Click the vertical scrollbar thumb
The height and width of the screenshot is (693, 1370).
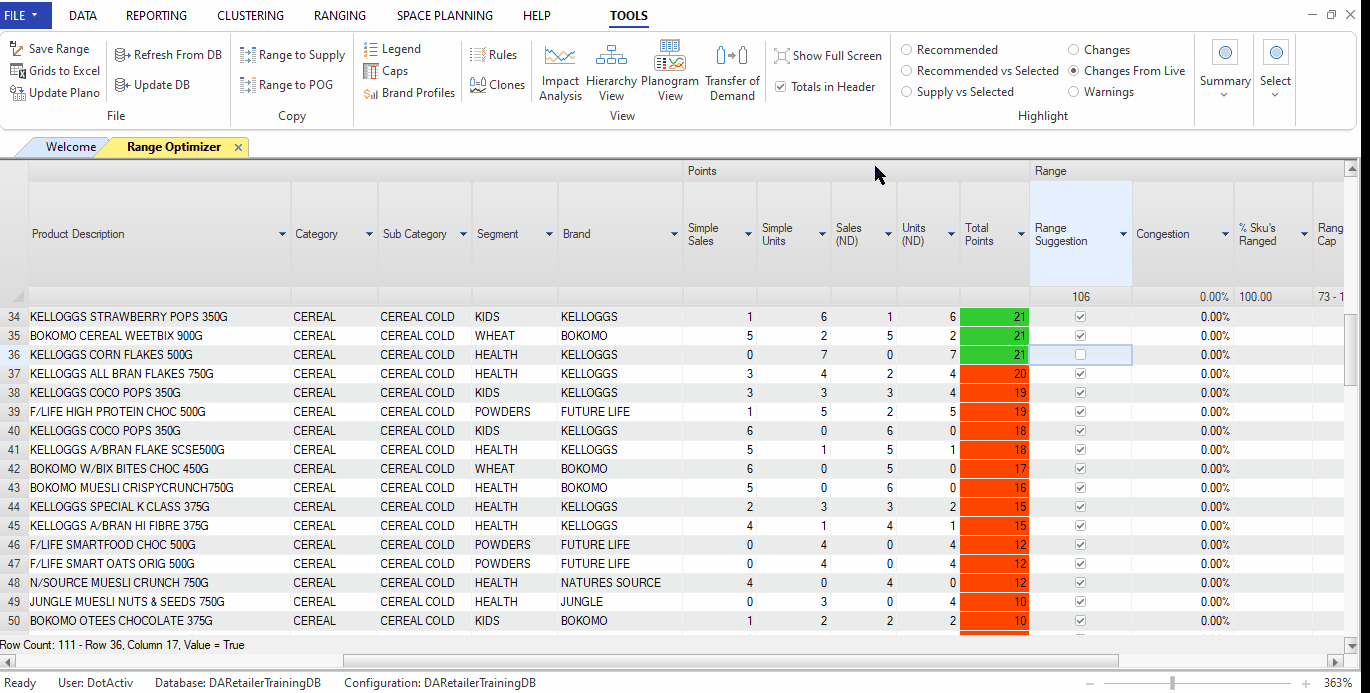1351,349
